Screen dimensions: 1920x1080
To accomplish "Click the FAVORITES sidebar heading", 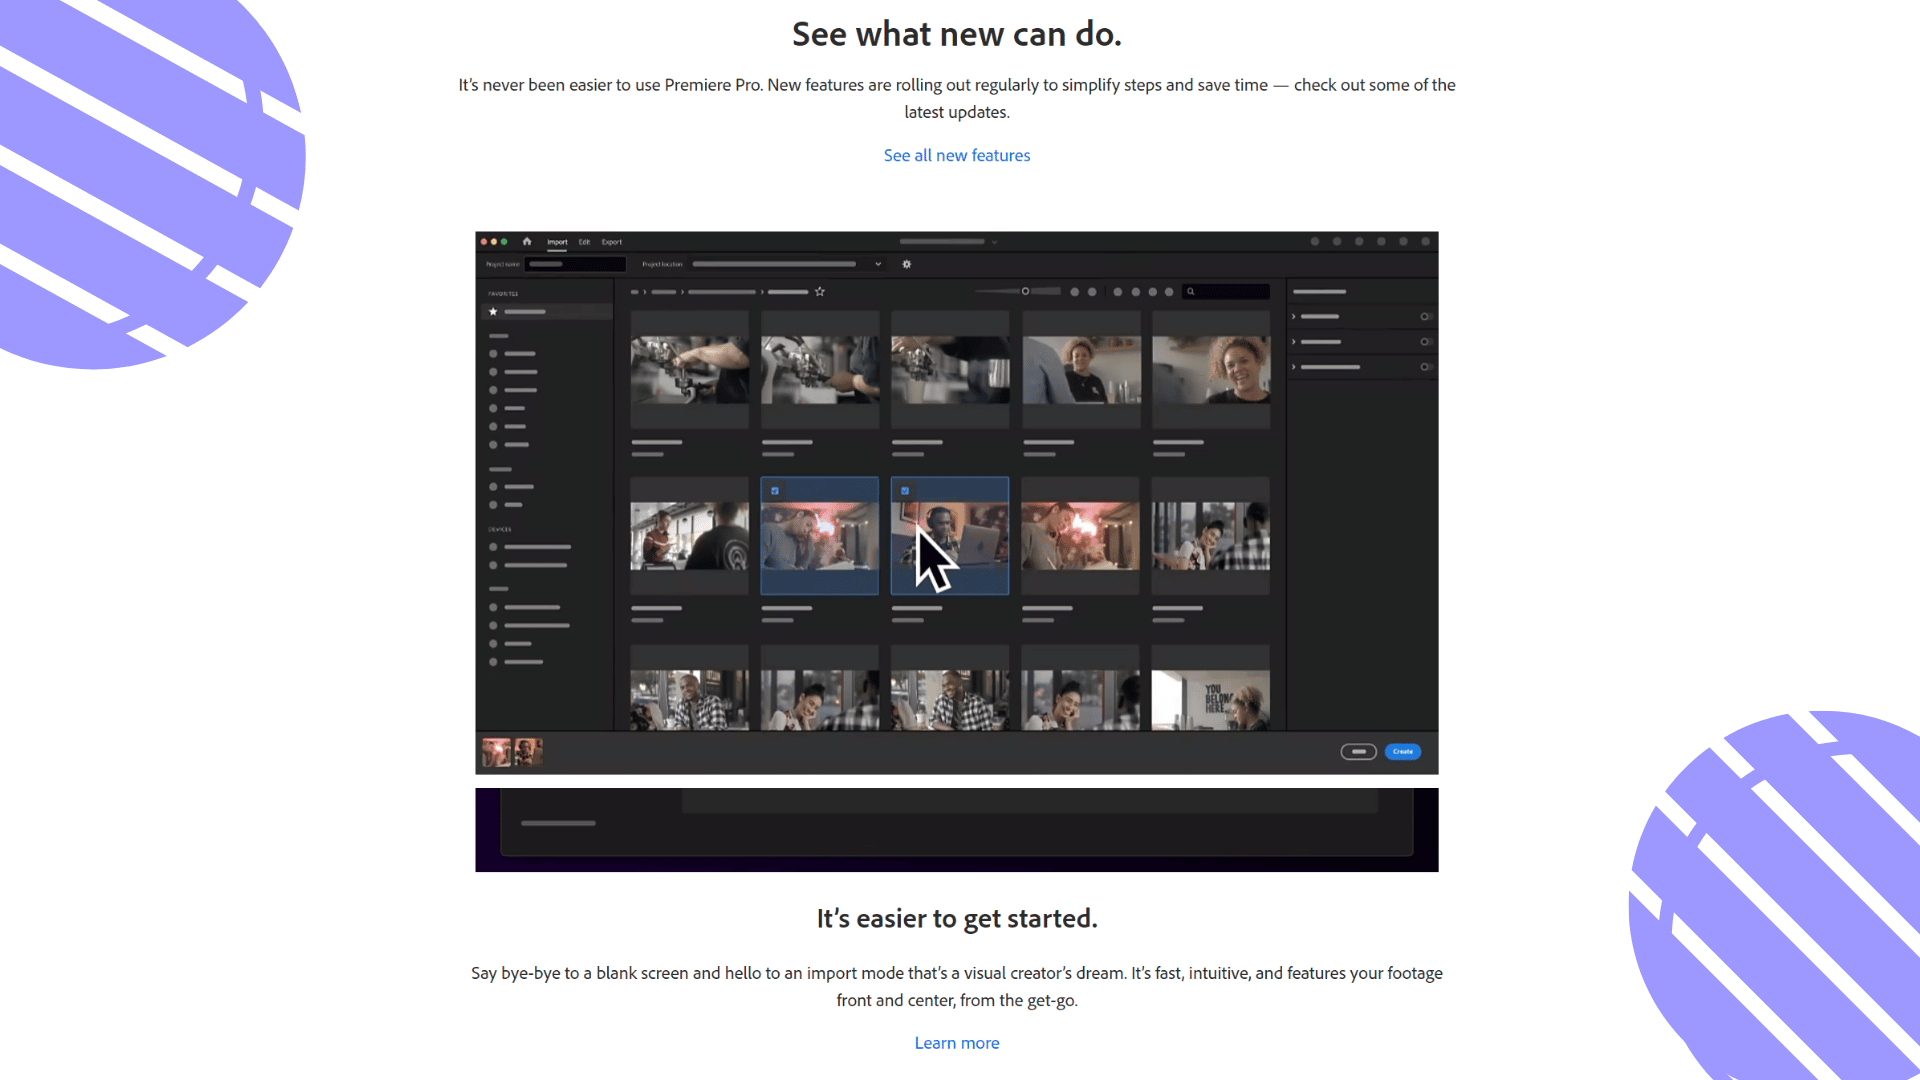I will 503,294.
